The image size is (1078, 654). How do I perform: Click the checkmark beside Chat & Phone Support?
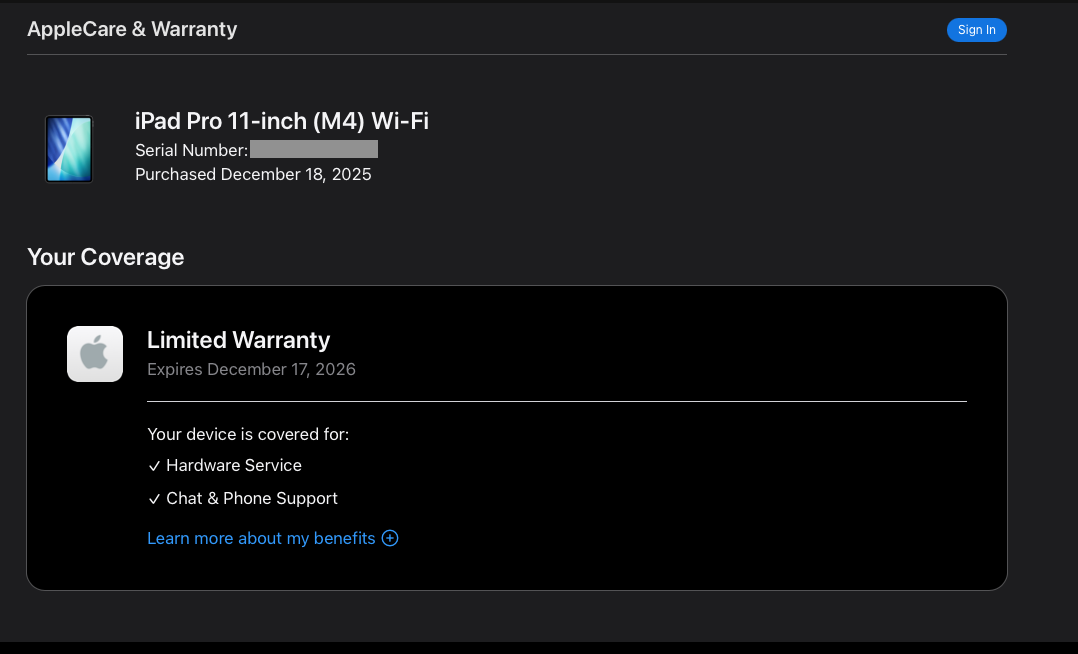[x=154, y=499]
